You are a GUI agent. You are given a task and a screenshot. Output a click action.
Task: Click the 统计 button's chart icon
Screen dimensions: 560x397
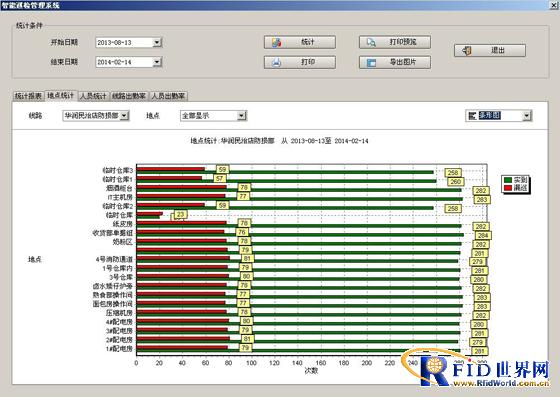276,42
